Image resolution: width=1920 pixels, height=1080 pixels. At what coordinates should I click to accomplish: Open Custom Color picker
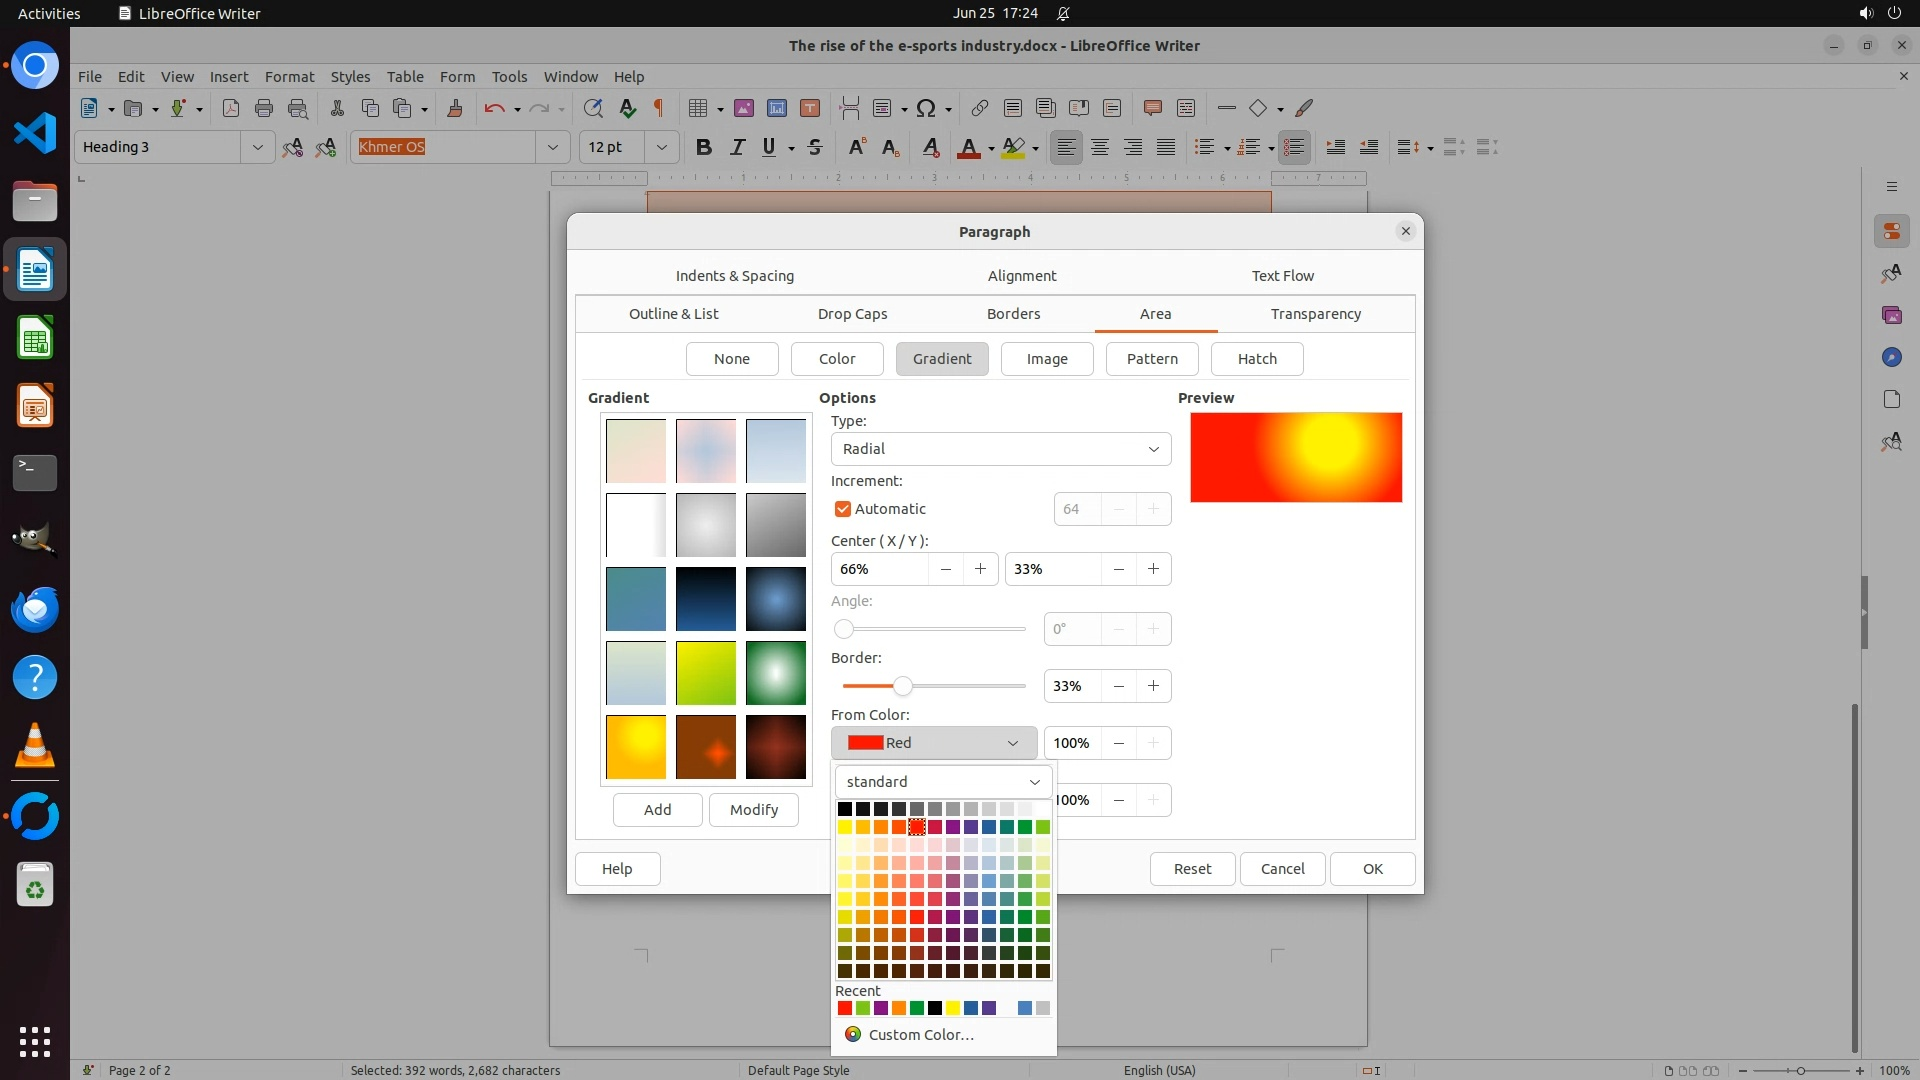[x=920, y=1035]
